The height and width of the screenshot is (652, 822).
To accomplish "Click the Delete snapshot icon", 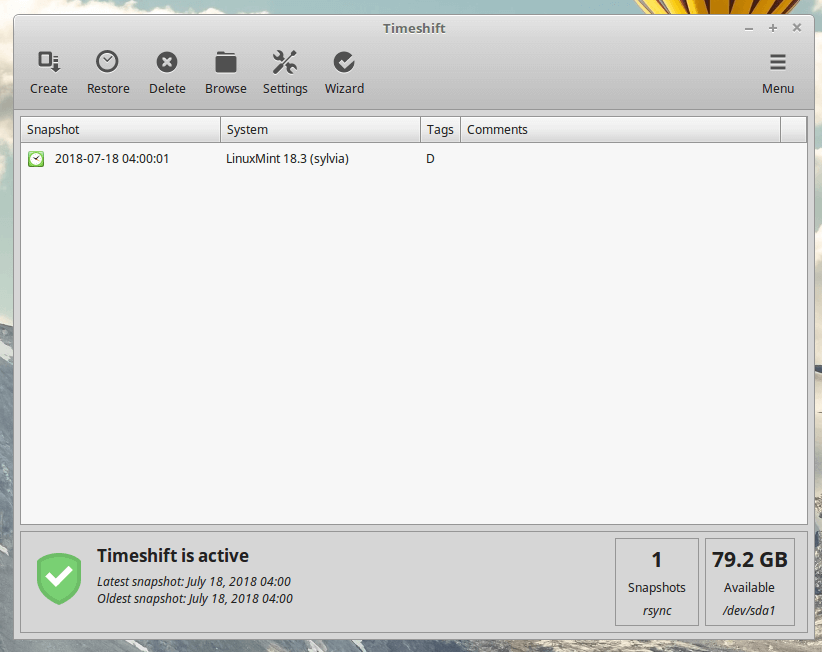I will 167,62.
